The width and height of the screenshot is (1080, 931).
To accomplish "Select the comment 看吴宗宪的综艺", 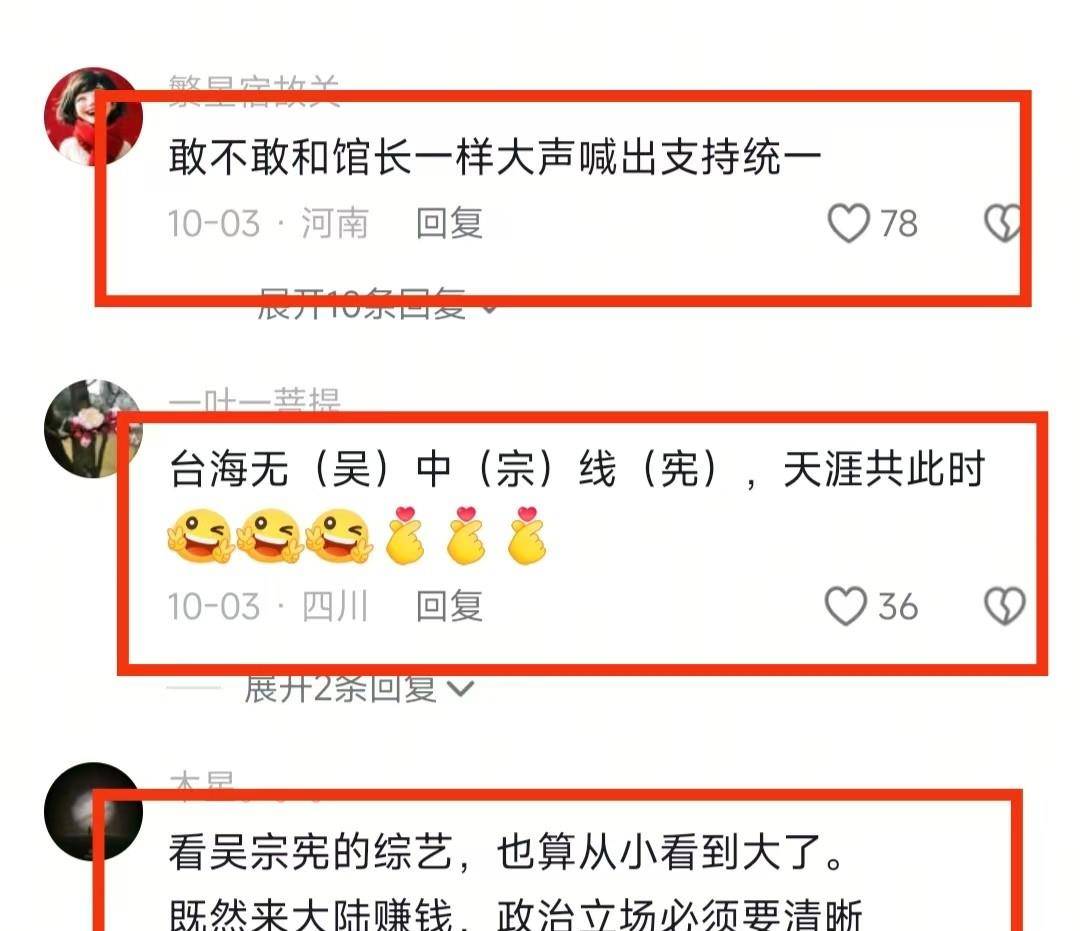I will pos(310,852).
